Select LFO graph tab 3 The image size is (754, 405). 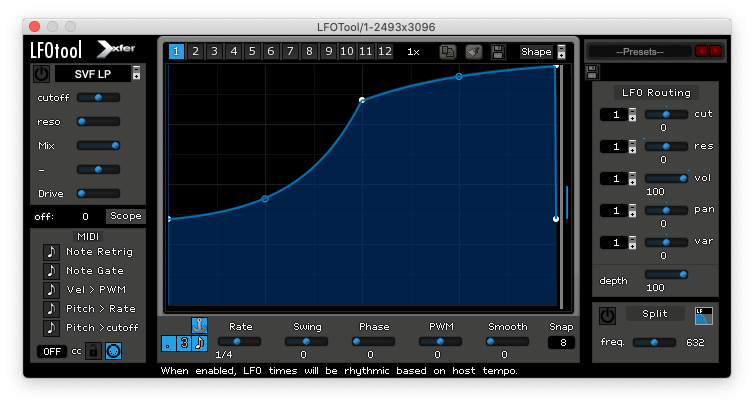[x=214, y=51]
